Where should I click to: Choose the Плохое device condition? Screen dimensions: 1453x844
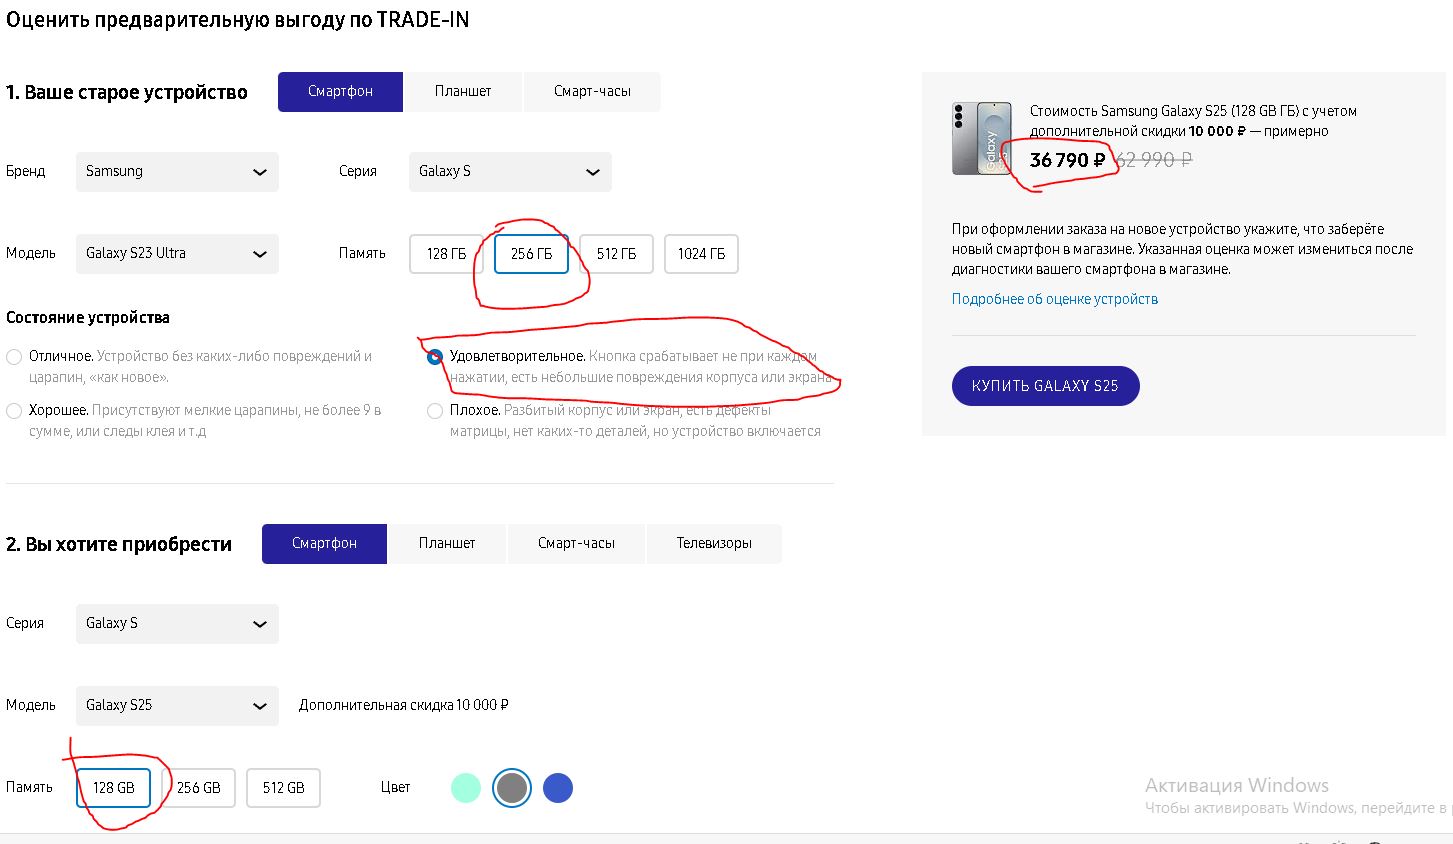click(435, 411)
